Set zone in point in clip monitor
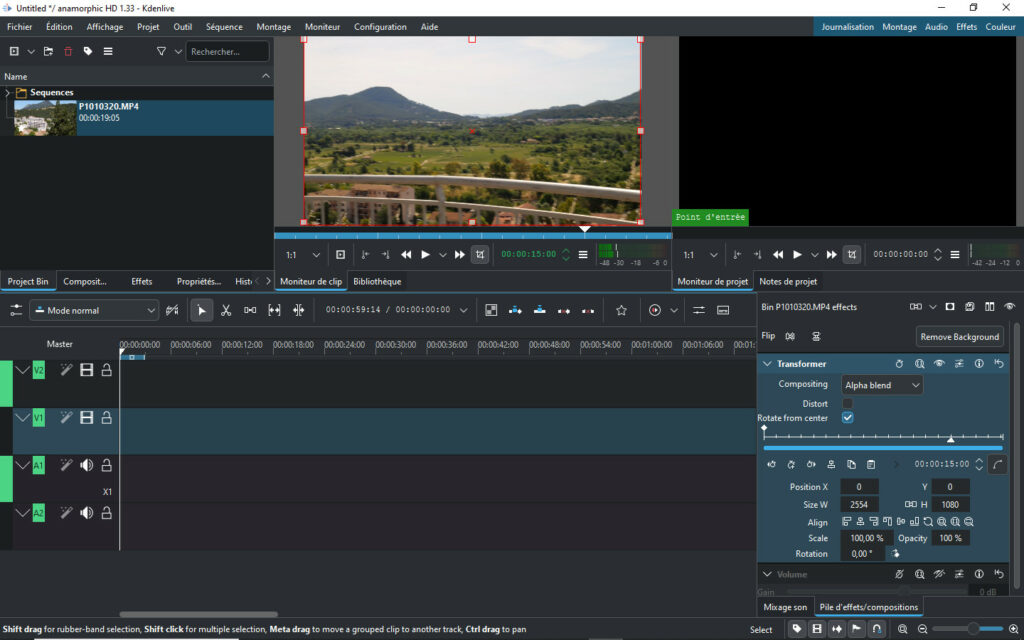 (365, 255)
